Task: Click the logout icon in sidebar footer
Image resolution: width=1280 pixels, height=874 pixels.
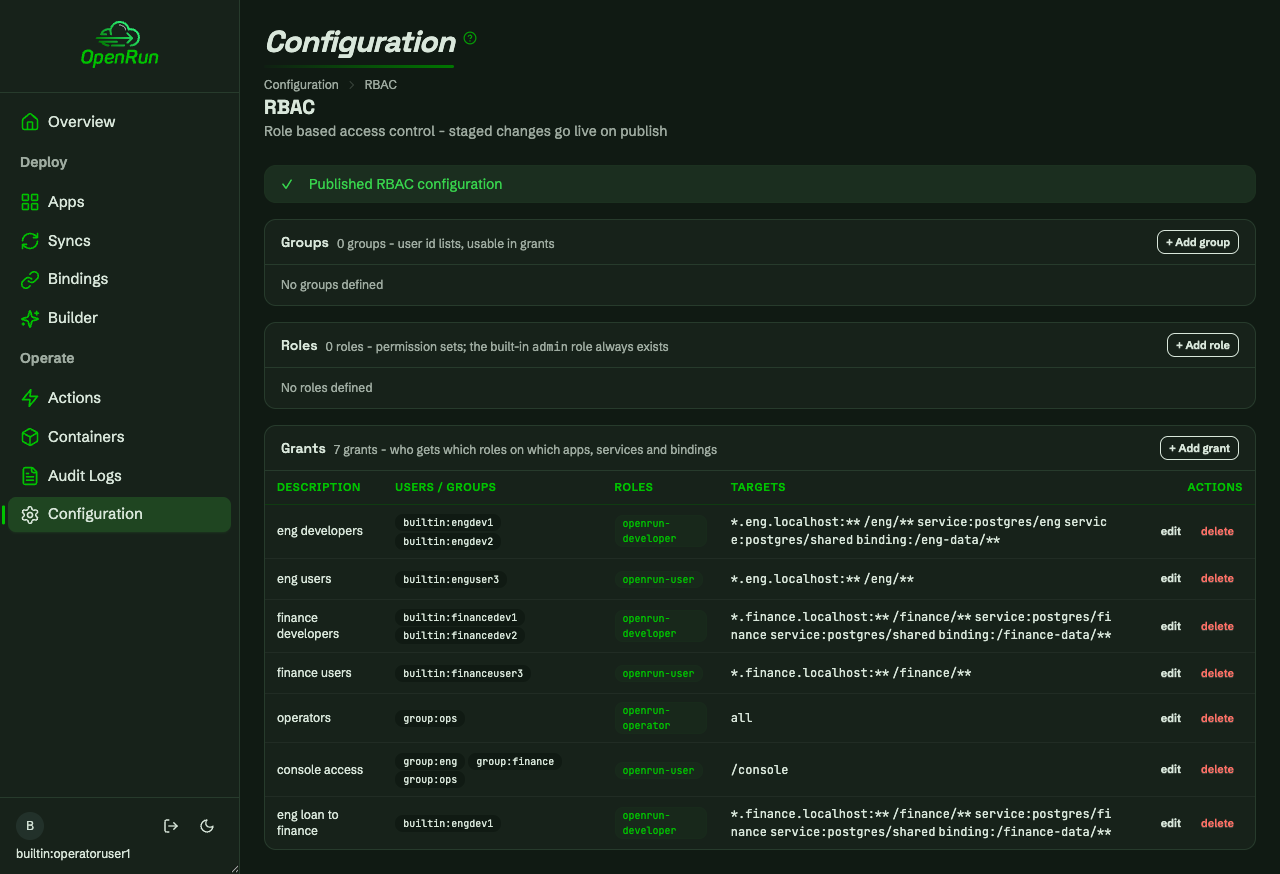Action: (171, 826)
